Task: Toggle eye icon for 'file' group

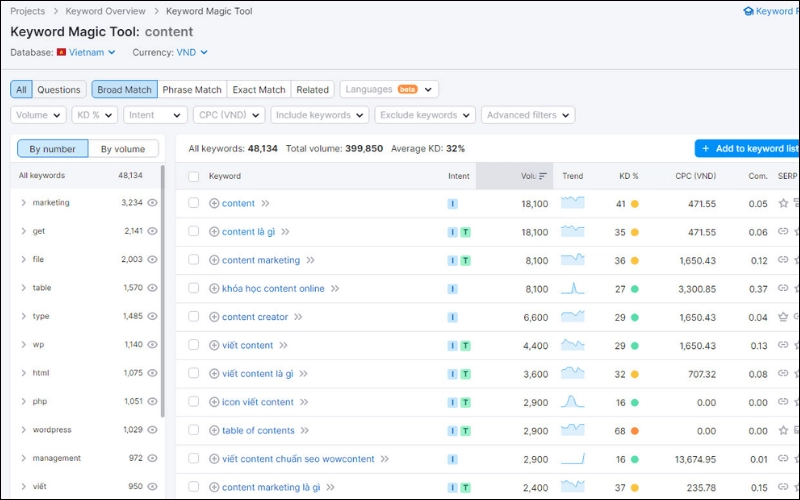Action: coord(152,259)
